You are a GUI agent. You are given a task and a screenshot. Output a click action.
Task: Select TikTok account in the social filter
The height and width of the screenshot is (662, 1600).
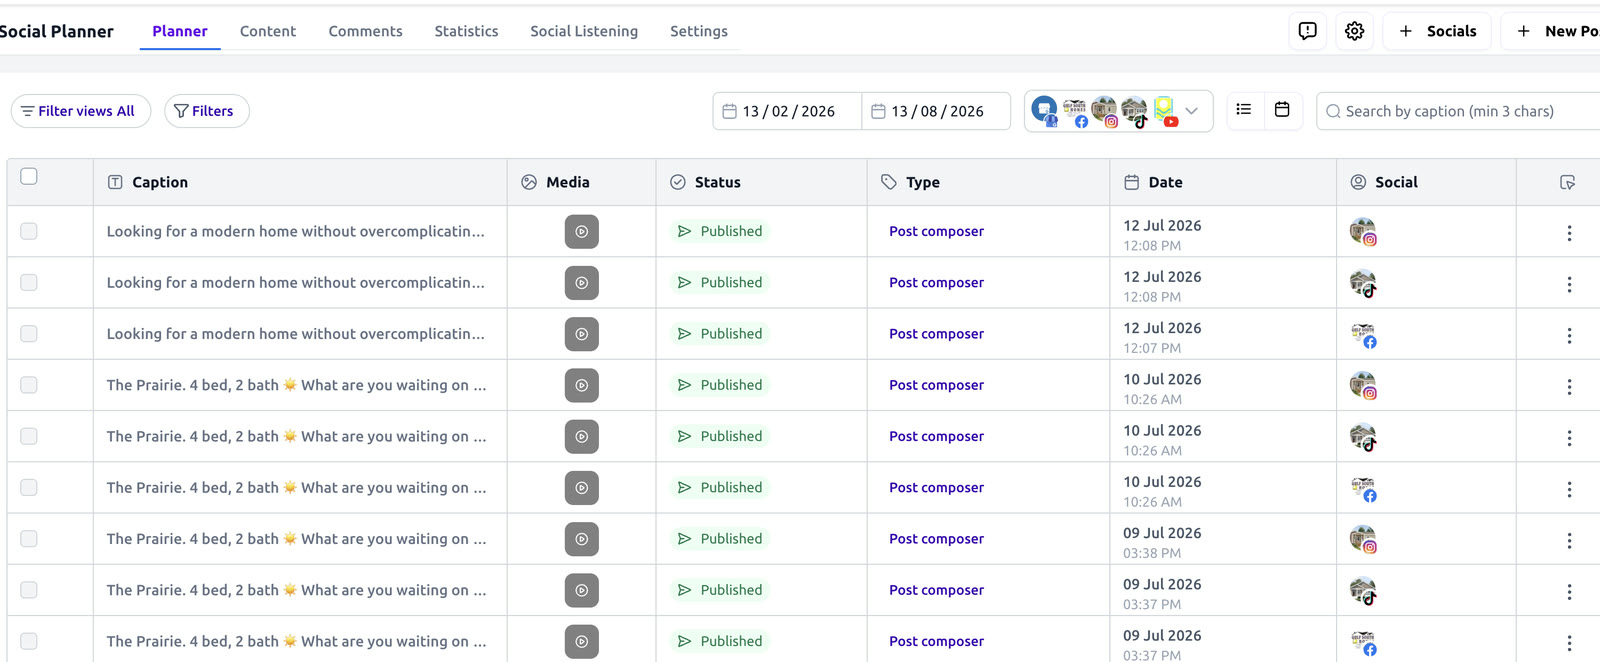pyautogui.click(x=1134, y=111)
